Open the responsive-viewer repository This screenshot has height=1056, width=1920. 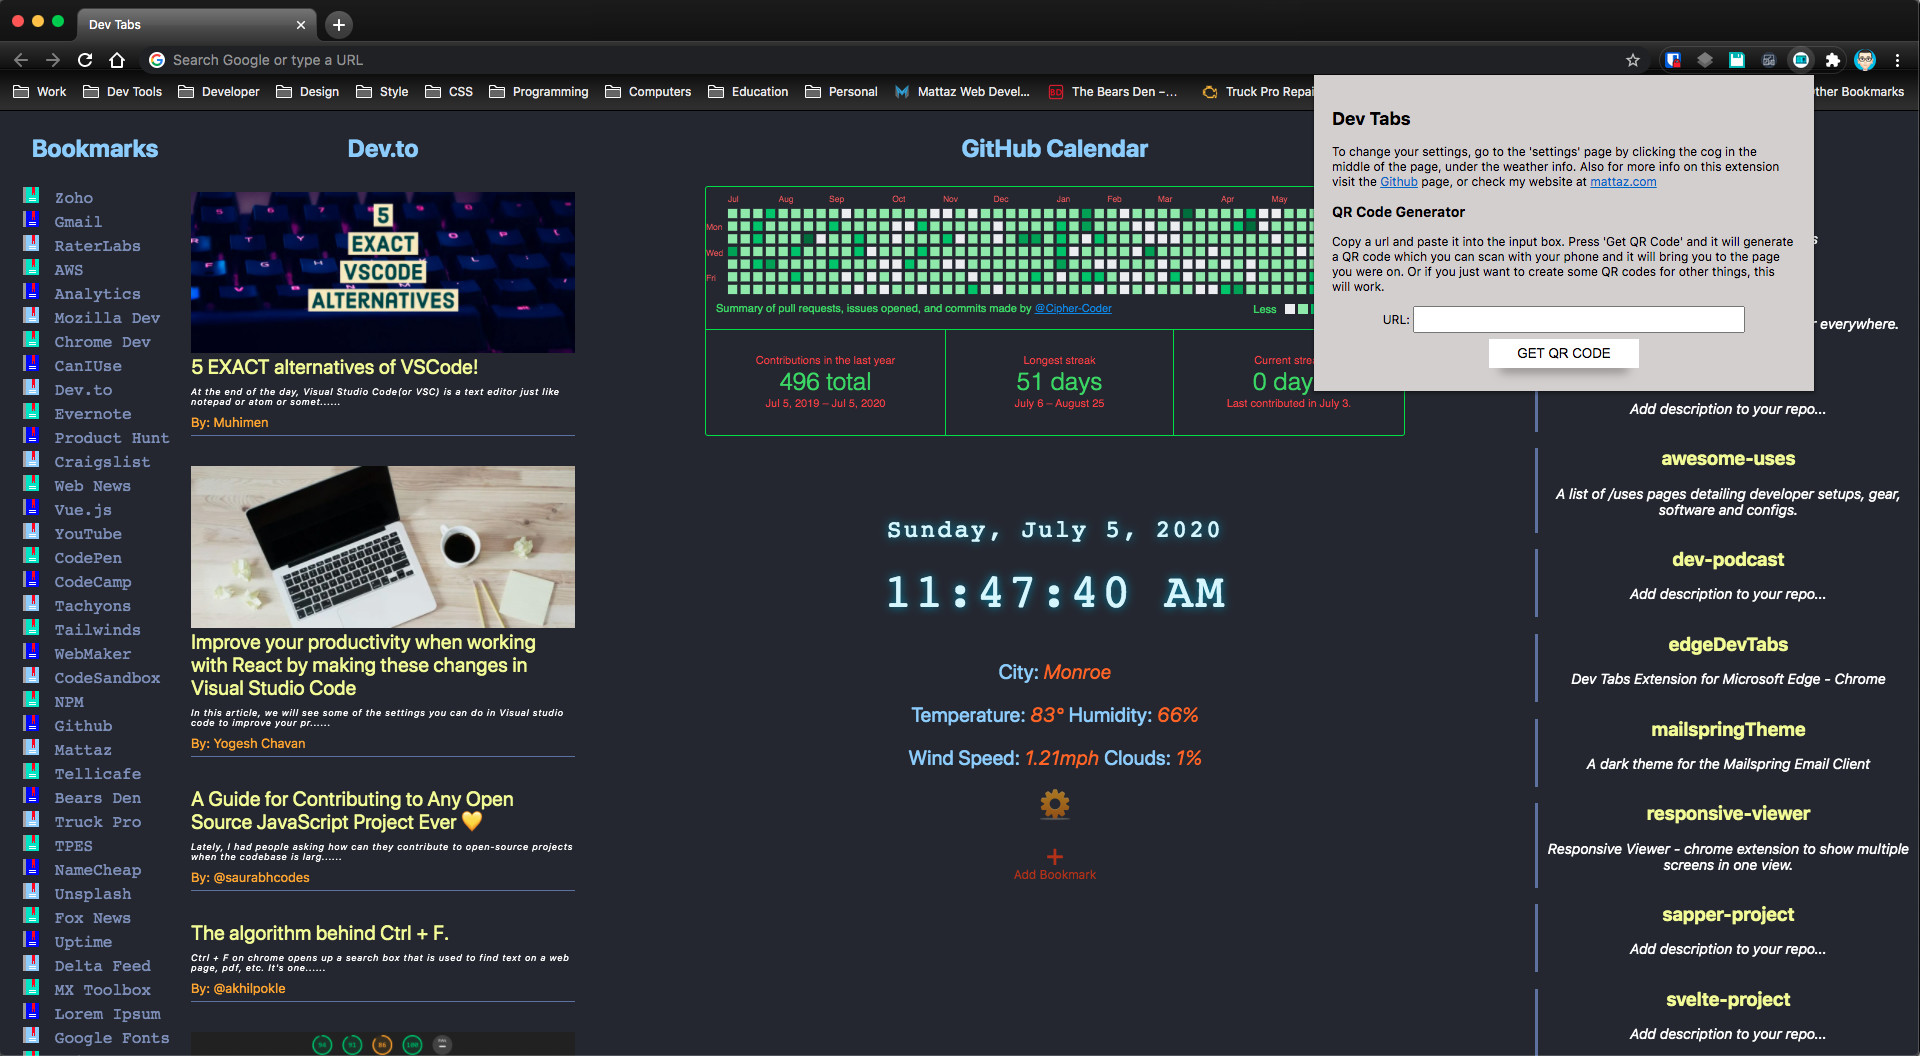(x=1728, y=814)
